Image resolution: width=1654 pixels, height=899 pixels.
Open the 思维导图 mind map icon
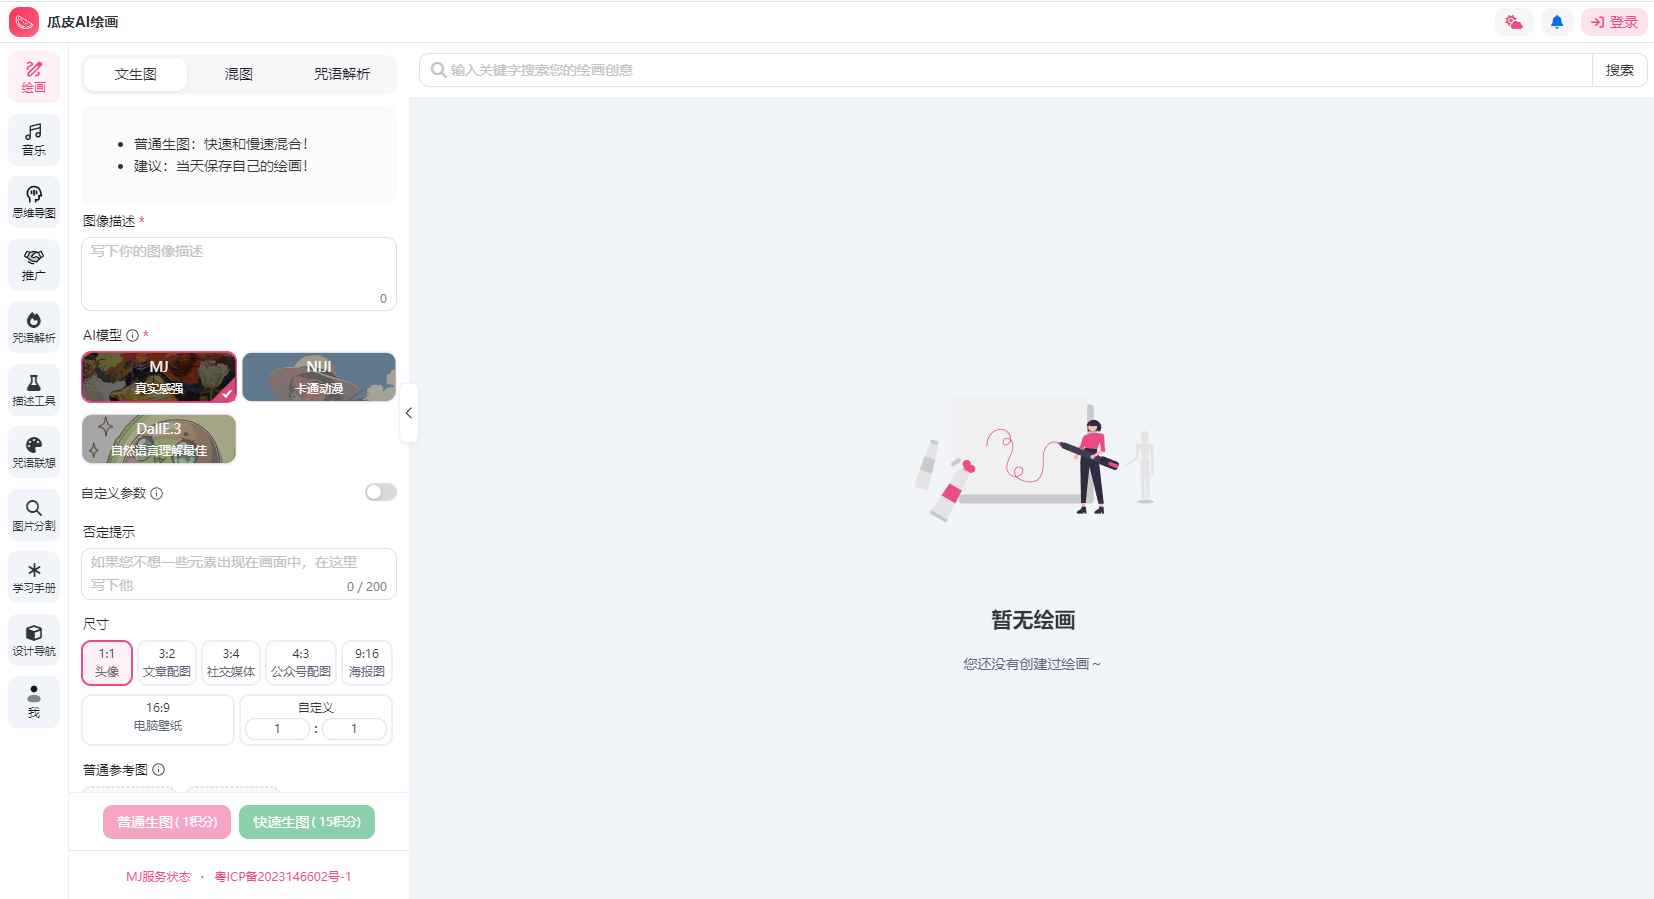(34, 202)
